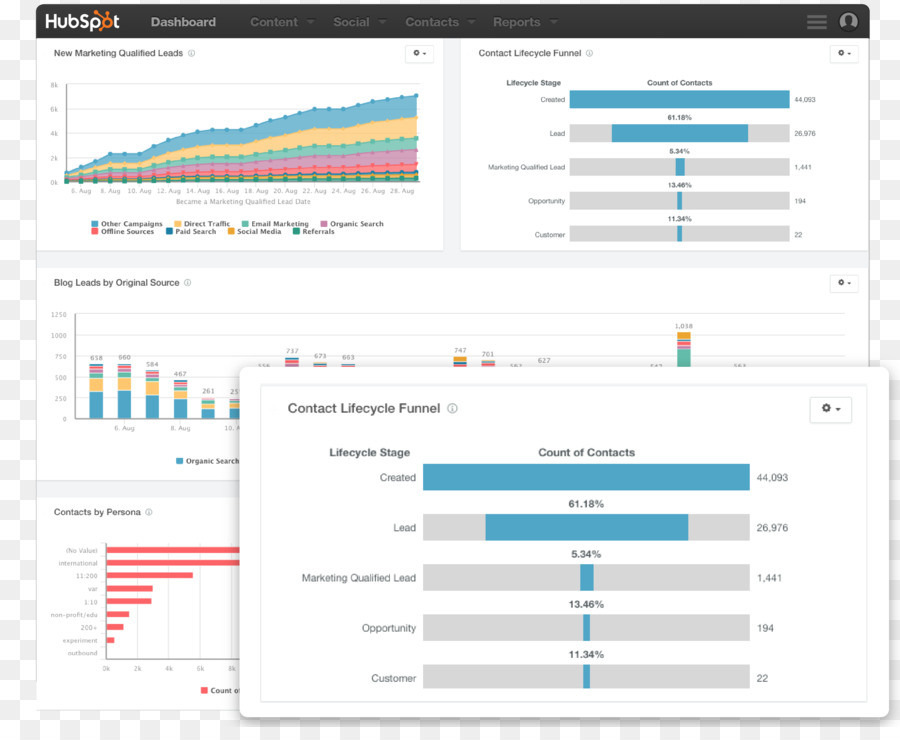Screen dimensions: 900x740
Task: Click info icon beside Contacts by Persona
Action: pyautogui.click(x=149, y=512)
